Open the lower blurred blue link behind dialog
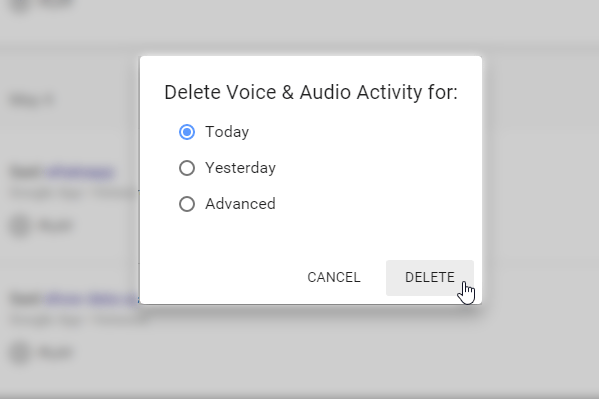Screen dimensions: 599x399 pyautogui.click(x=92, y=298)
